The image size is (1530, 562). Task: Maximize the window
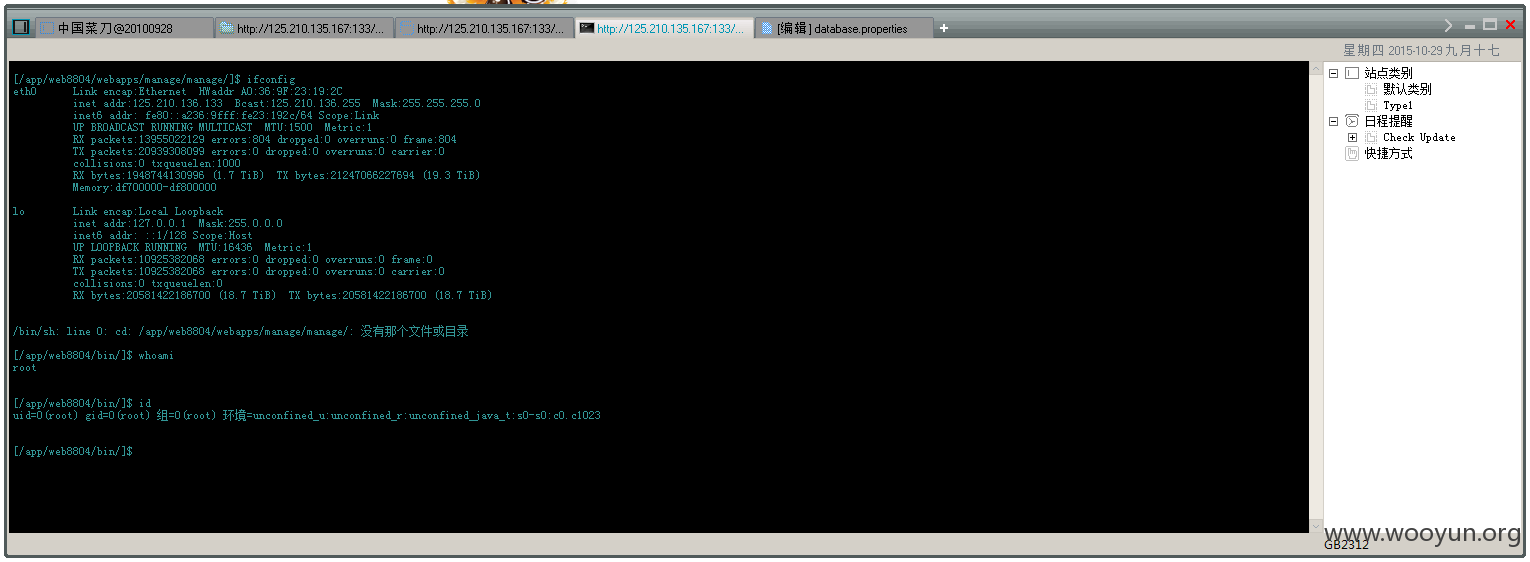[x=1490, y=25]
